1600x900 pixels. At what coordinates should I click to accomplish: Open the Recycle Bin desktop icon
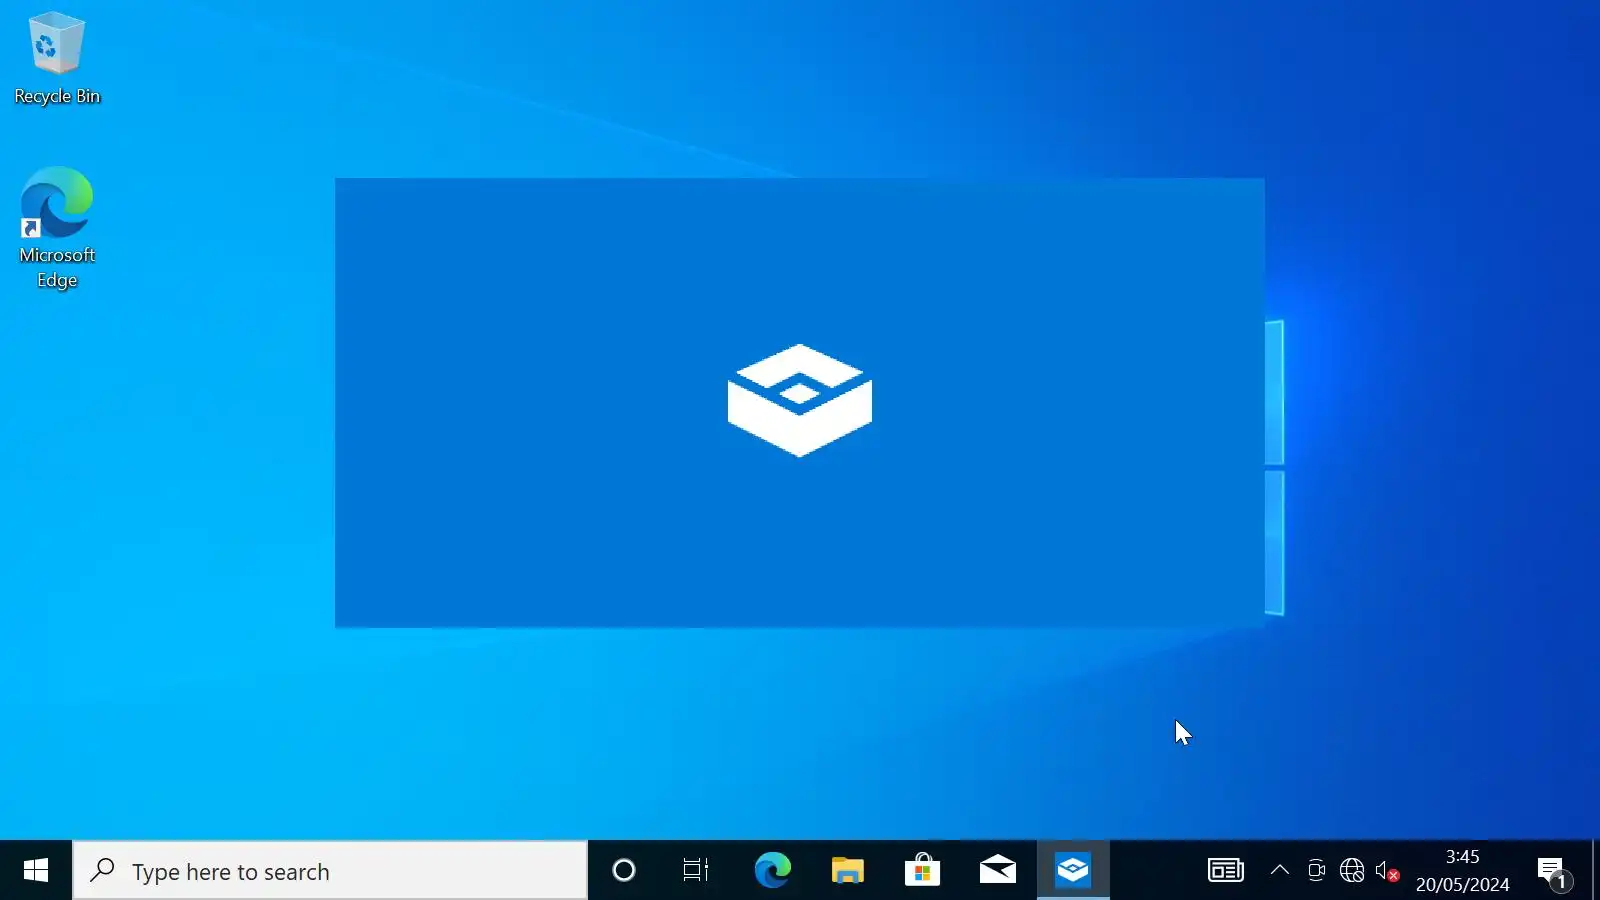tap(57, 58)
